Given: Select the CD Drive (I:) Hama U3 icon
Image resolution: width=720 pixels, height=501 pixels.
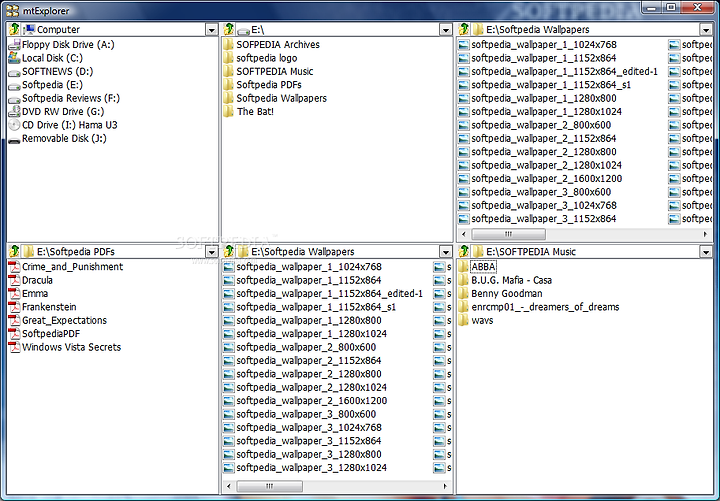Looking at the screenshot, I should click(14, 125).
